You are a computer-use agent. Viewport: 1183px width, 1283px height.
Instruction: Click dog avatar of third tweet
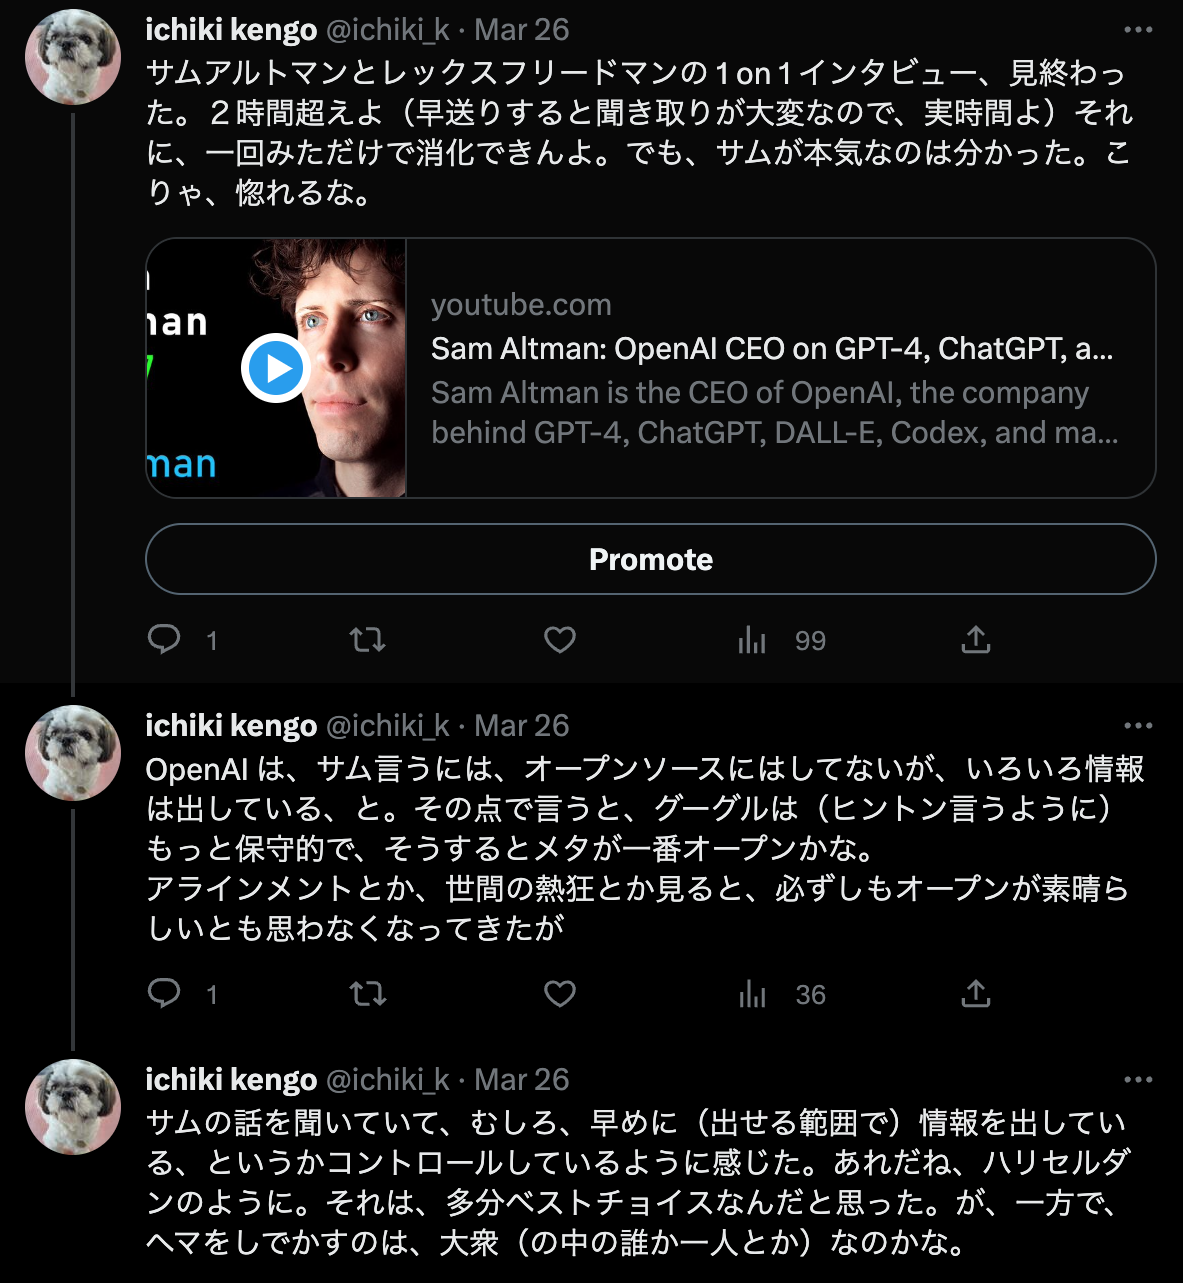click(73, 1107)
